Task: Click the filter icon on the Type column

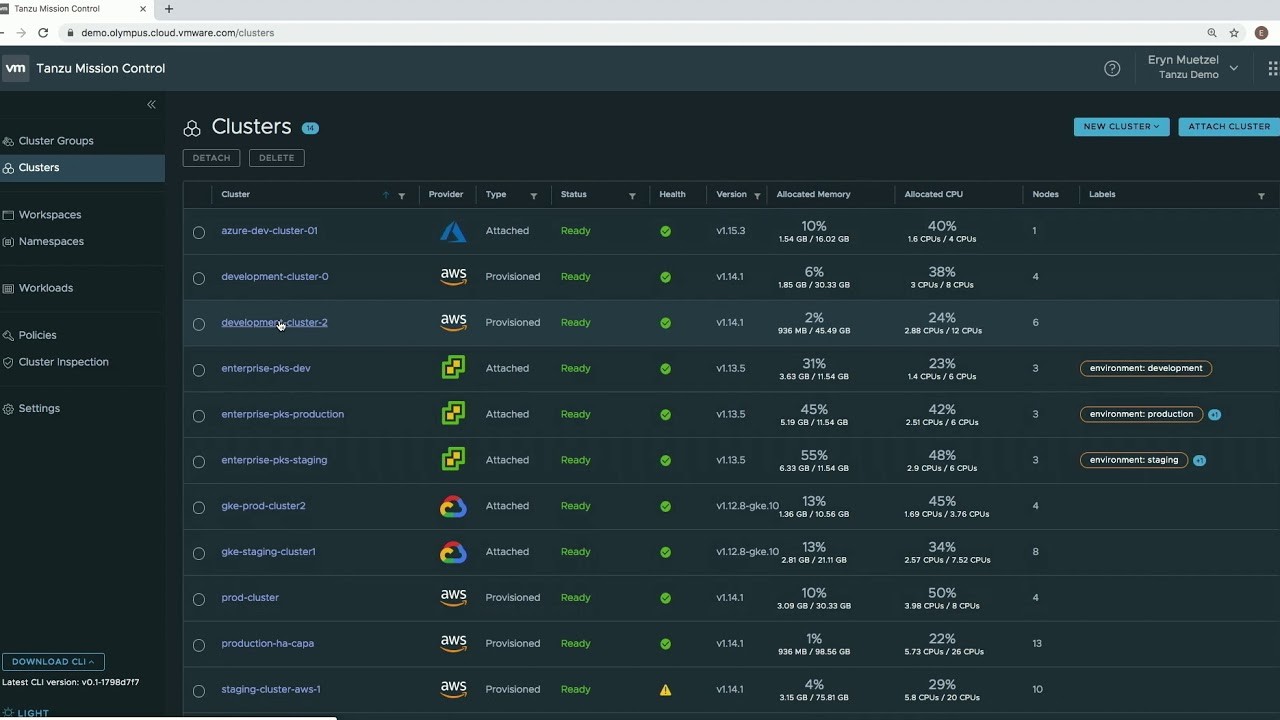Action: coord(533,196)
